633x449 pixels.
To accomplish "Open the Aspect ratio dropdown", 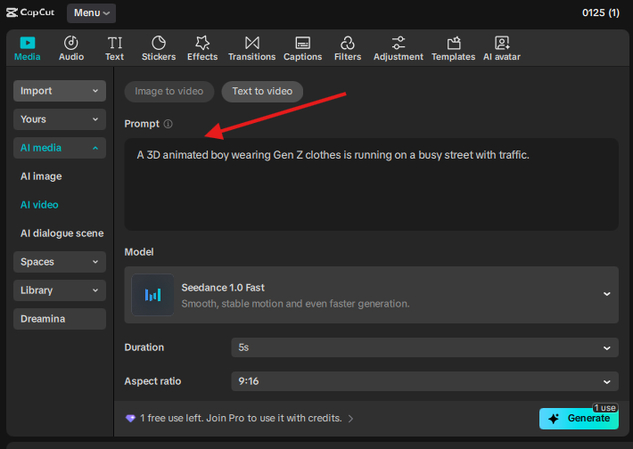I will click(x=424, y=381).
